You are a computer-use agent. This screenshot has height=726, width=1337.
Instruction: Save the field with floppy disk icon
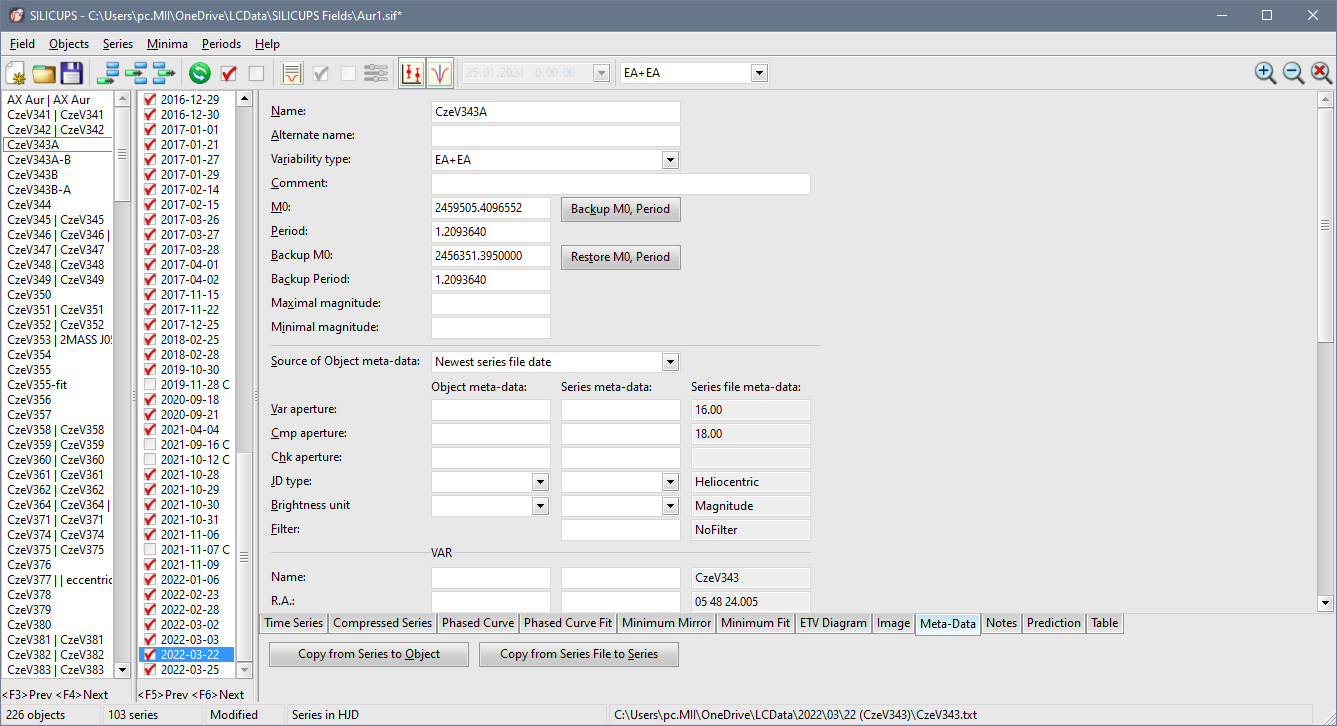71,73
